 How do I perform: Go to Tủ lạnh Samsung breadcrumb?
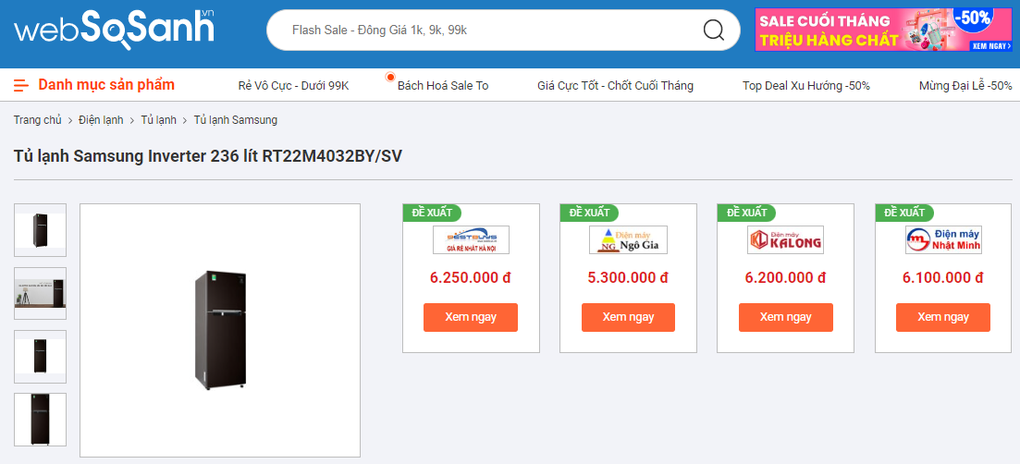pos(235,120)
